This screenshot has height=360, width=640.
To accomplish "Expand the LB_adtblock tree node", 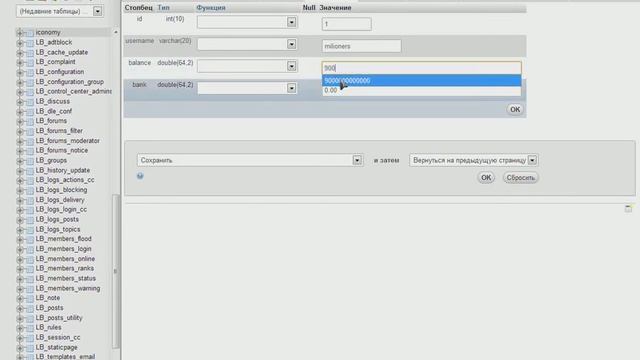I will click(20, 42).
